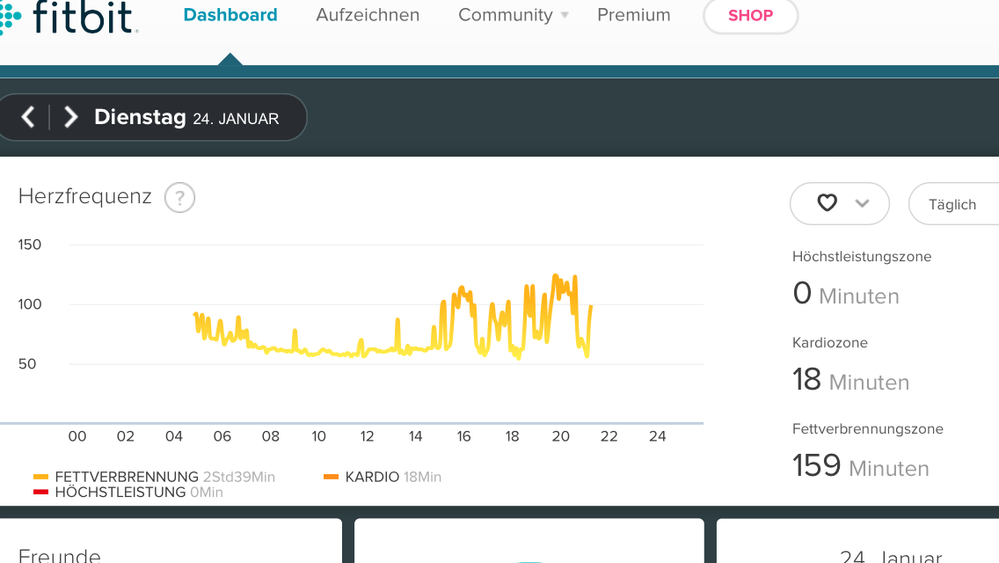Go to the next day arrow
The image size is (999, 563).
(71, 118)
